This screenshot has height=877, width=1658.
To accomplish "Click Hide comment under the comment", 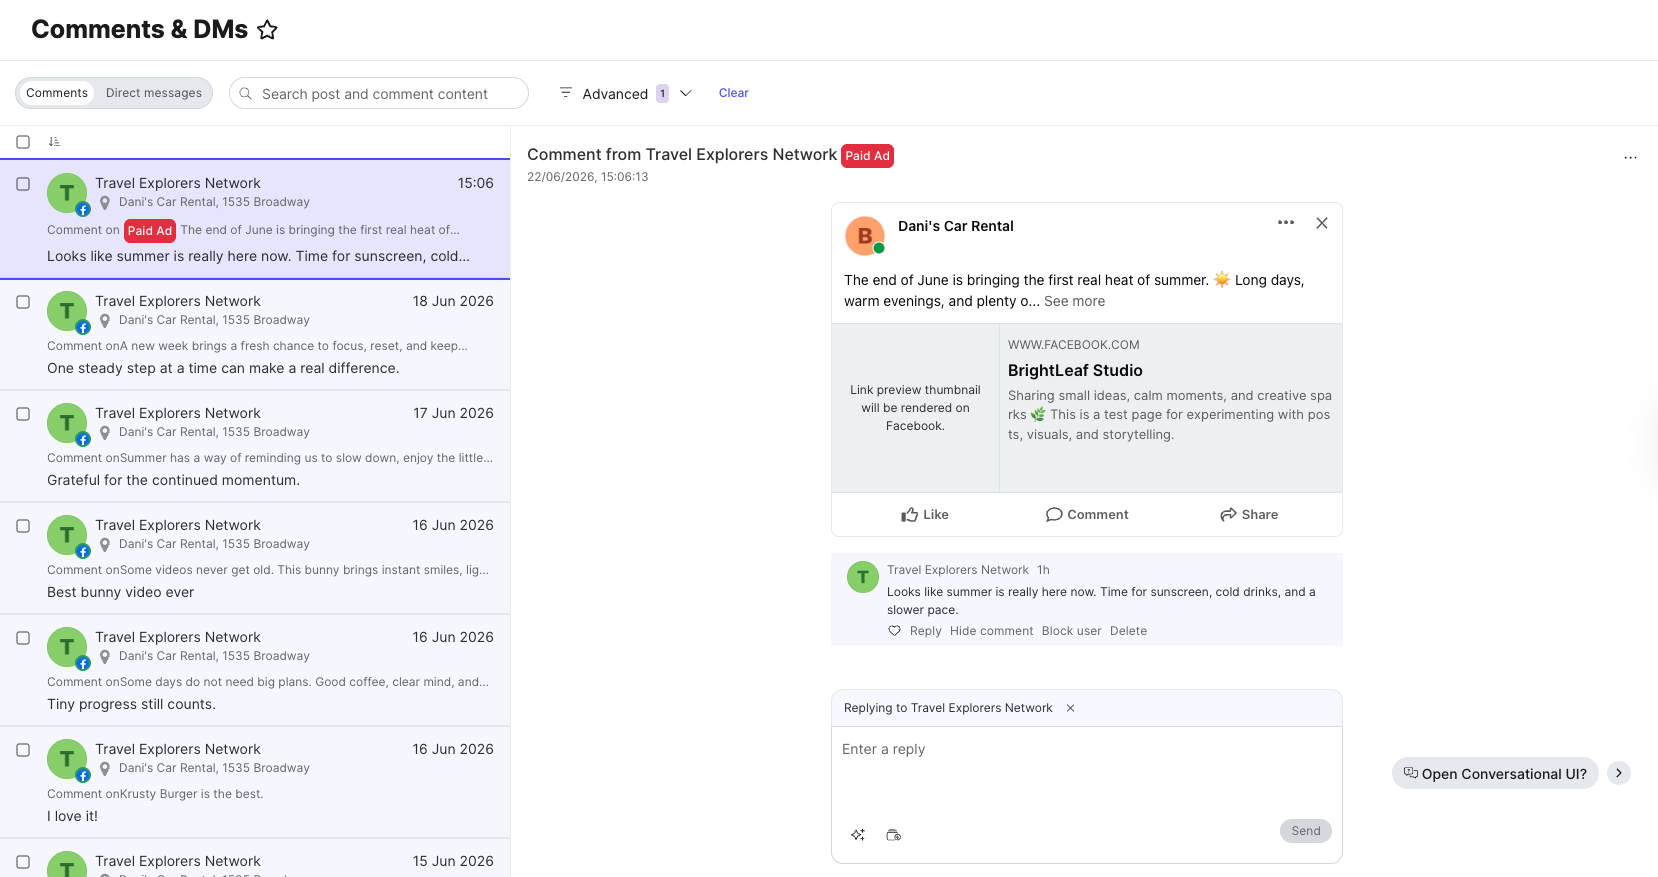I will (x=992, y=631).
